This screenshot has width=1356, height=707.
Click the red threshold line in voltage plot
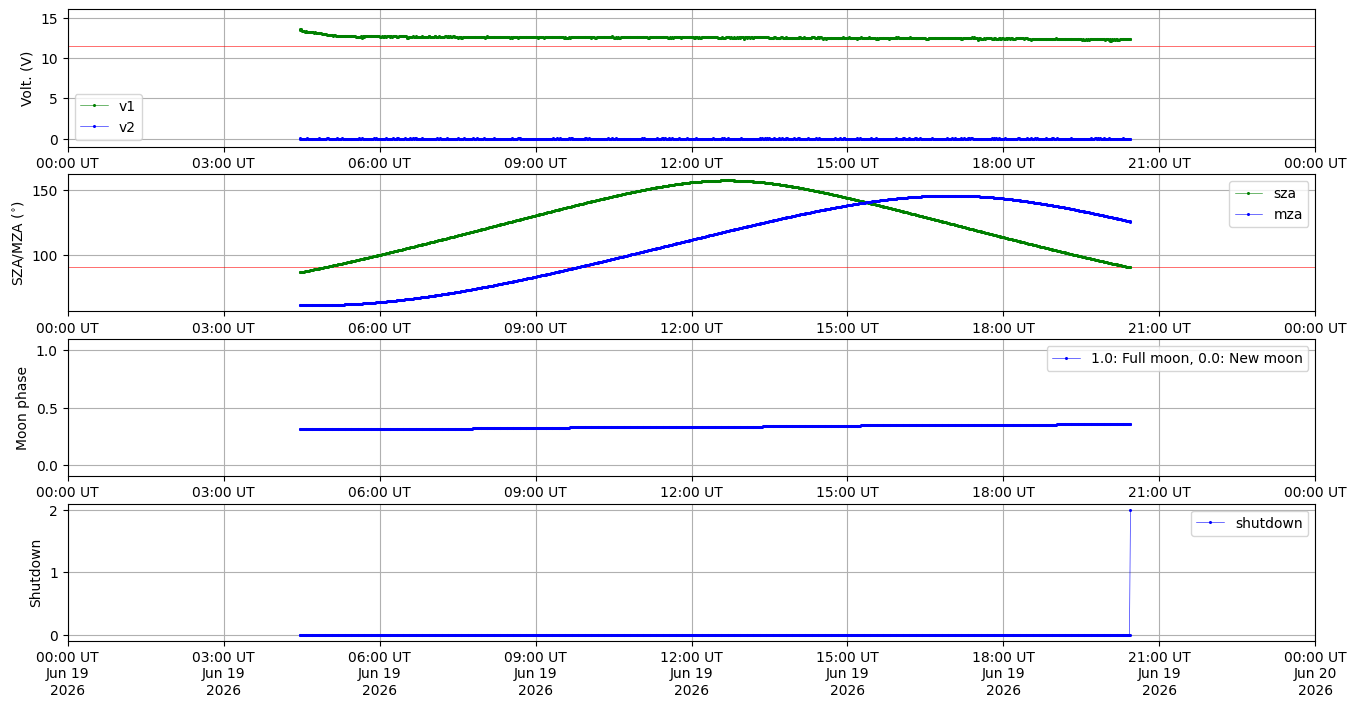[x=691, y=46]
